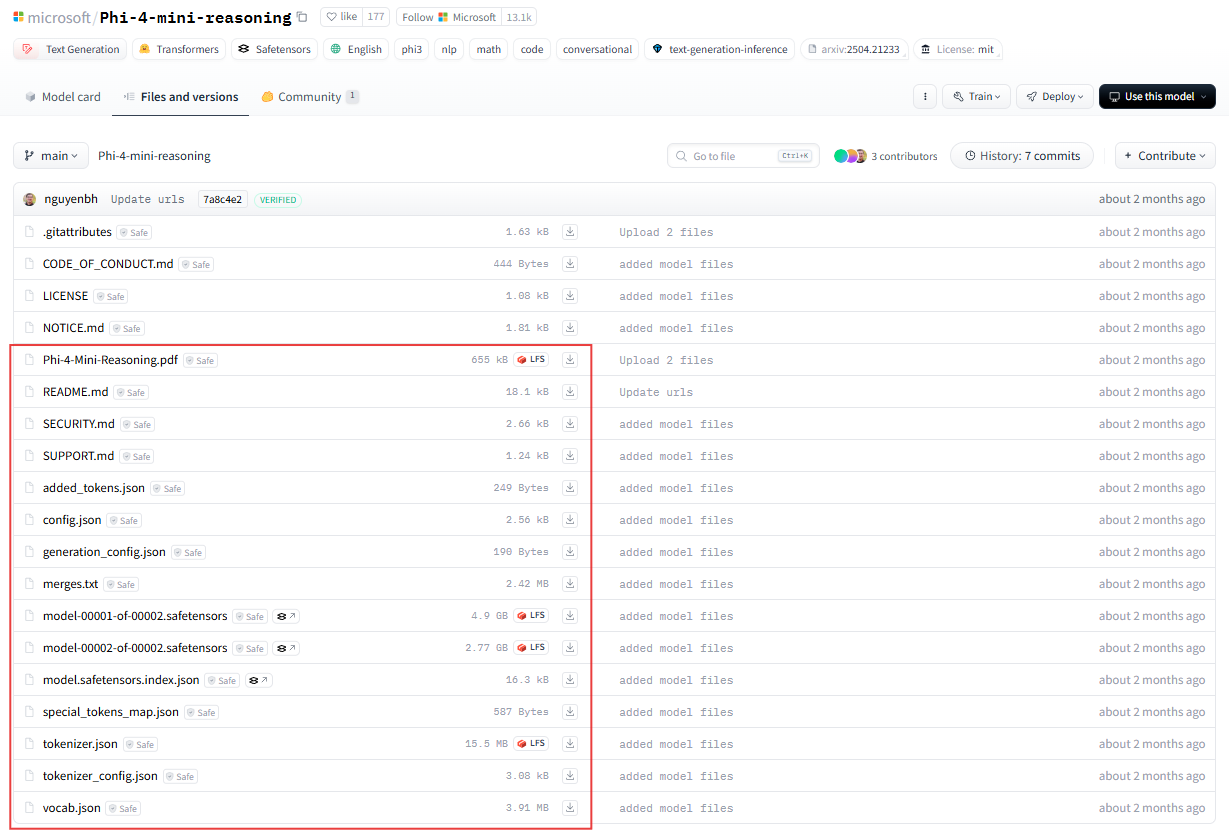1229x830 pixels.
Task: Open the config.json file
Action: pyautogui.click(x=72, y=520)
